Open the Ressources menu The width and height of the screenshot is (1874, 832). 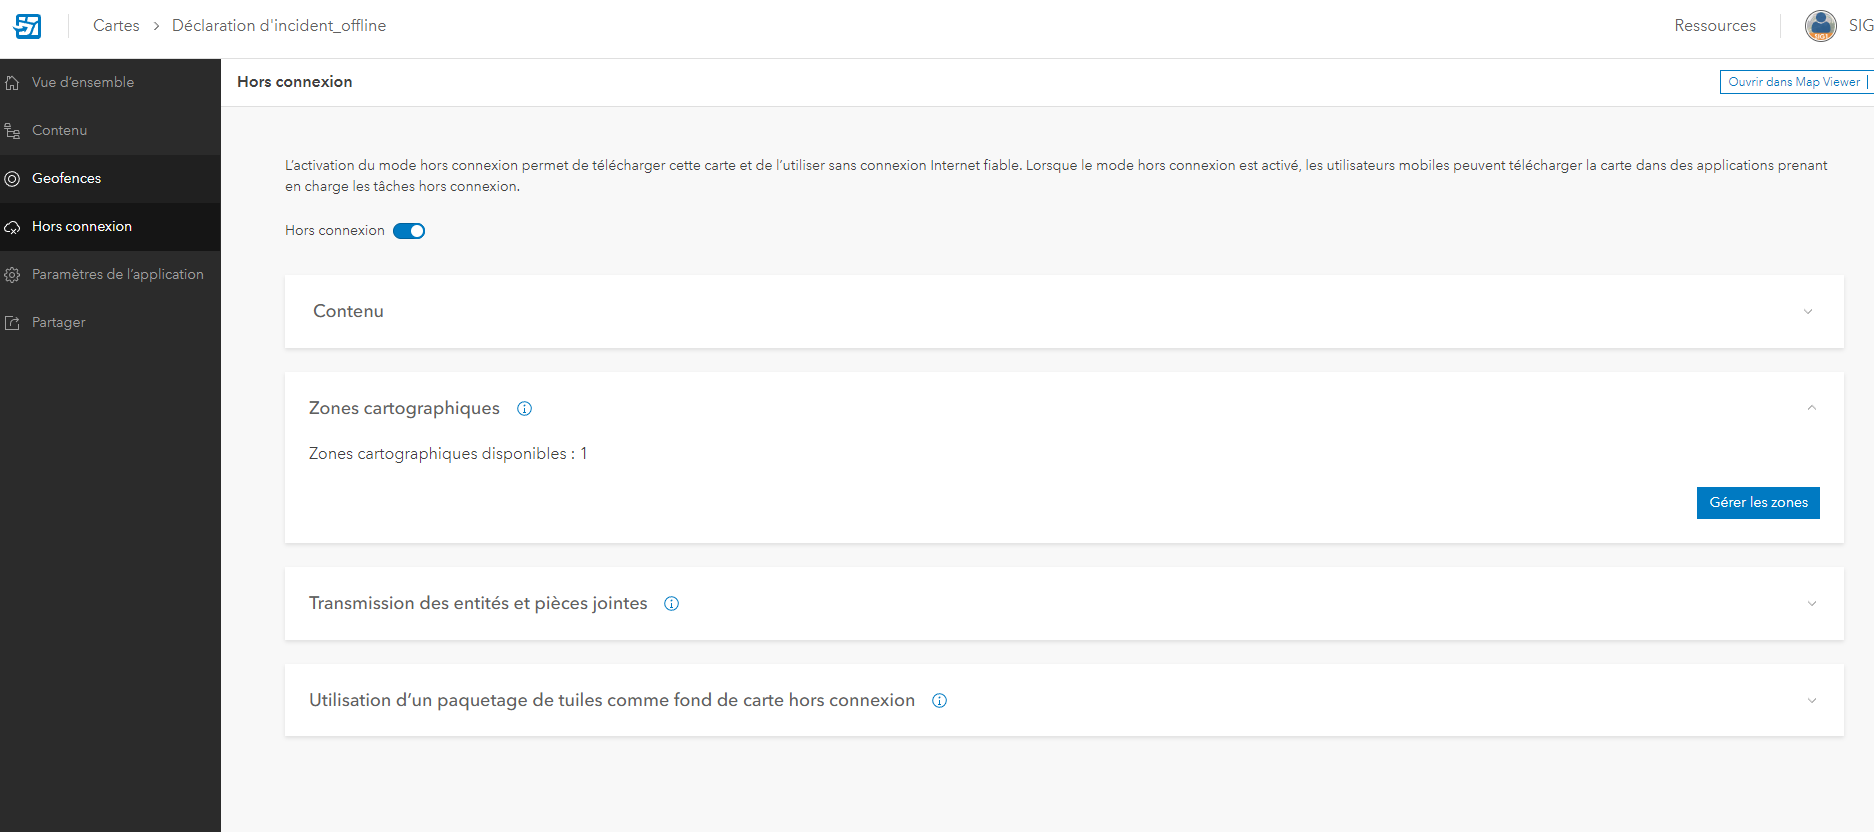coord(1714,26)
